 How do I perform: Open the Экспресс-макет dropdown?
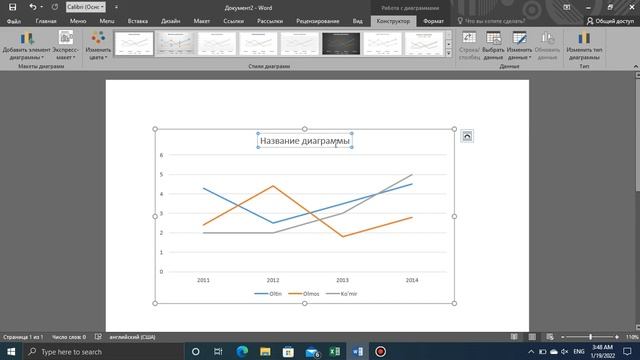click(x=65, y=46)
